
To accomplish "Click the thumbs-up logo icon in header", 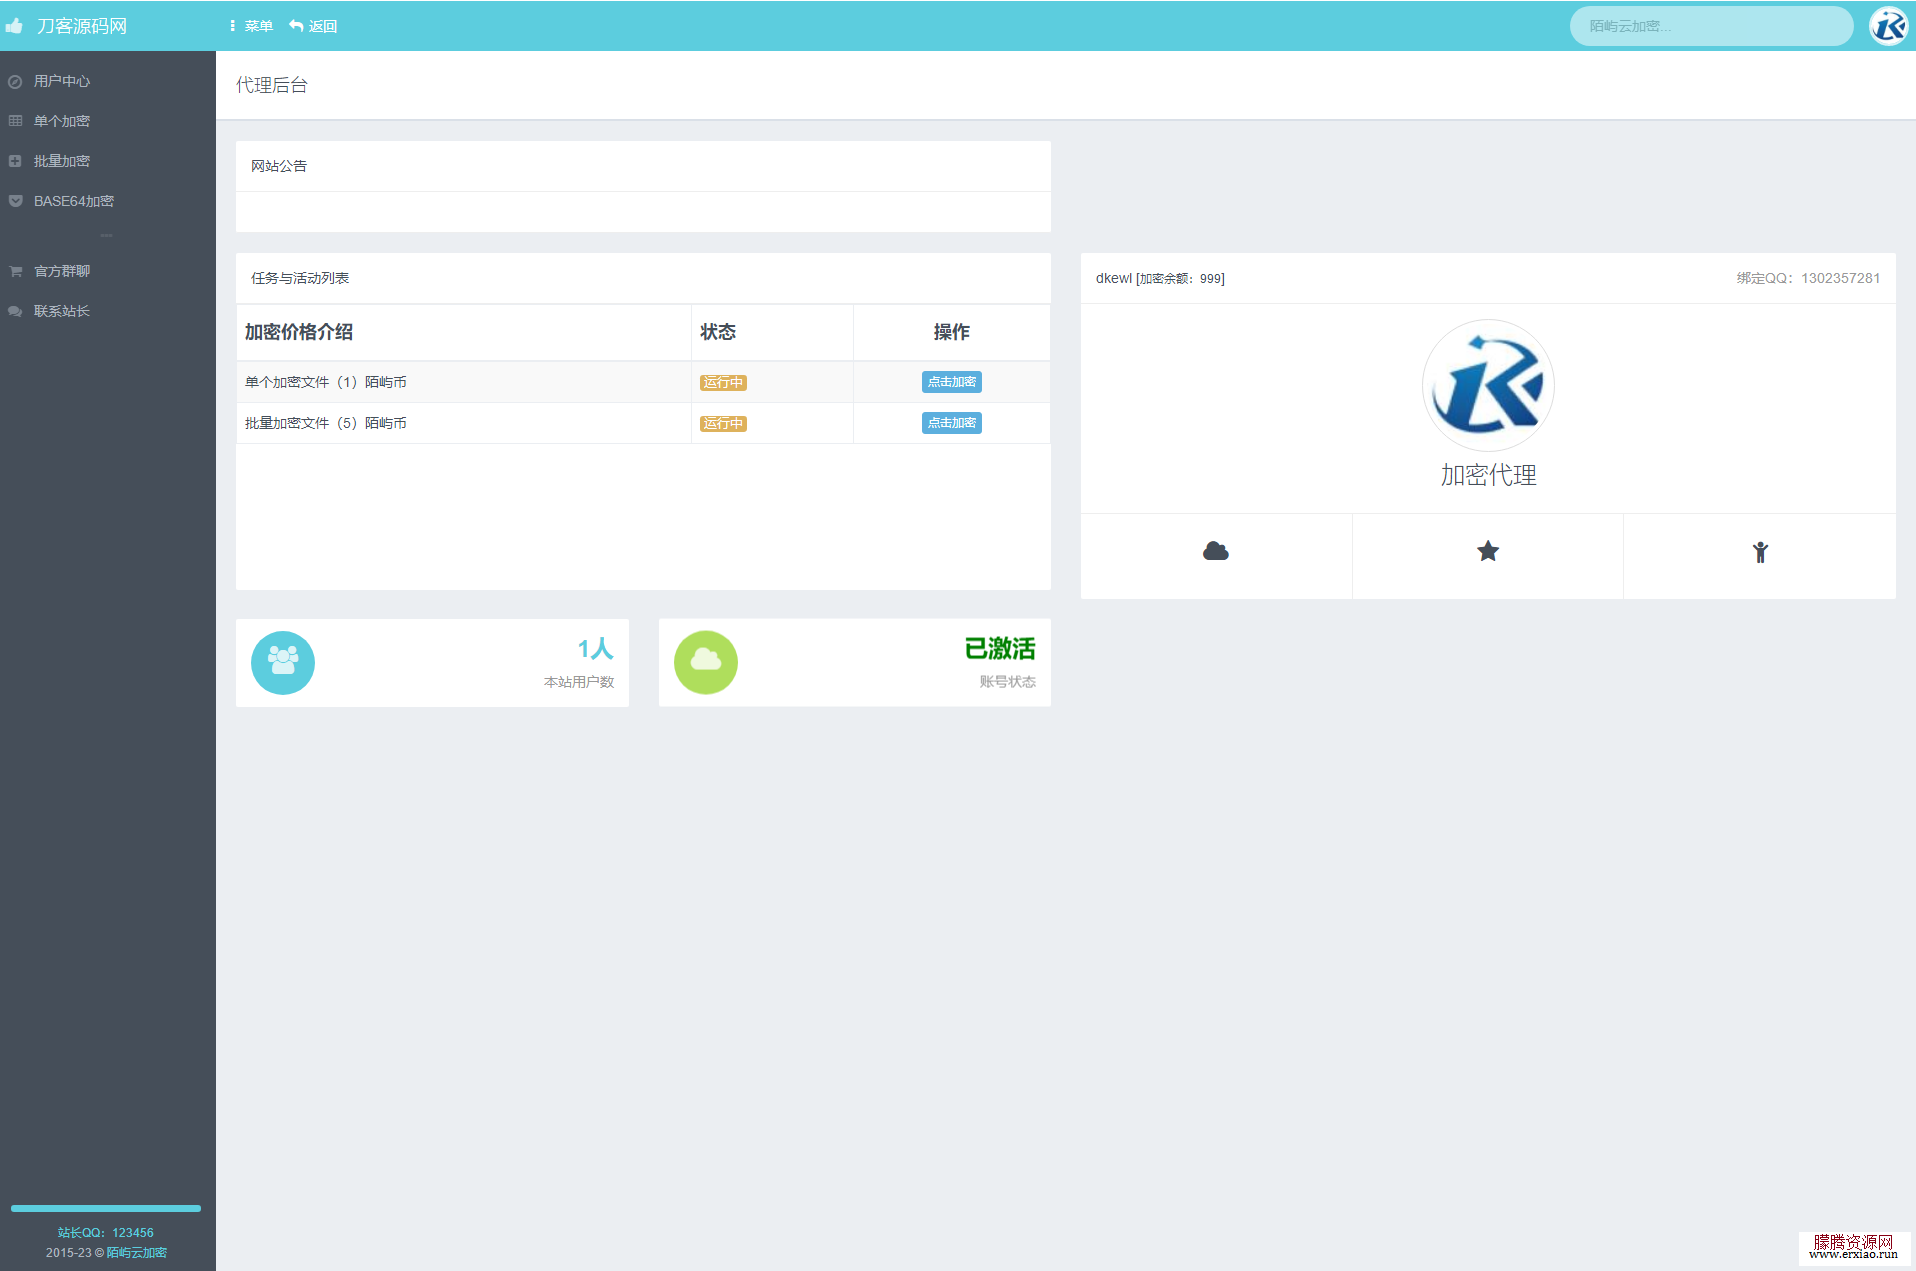I will [14, 26].
